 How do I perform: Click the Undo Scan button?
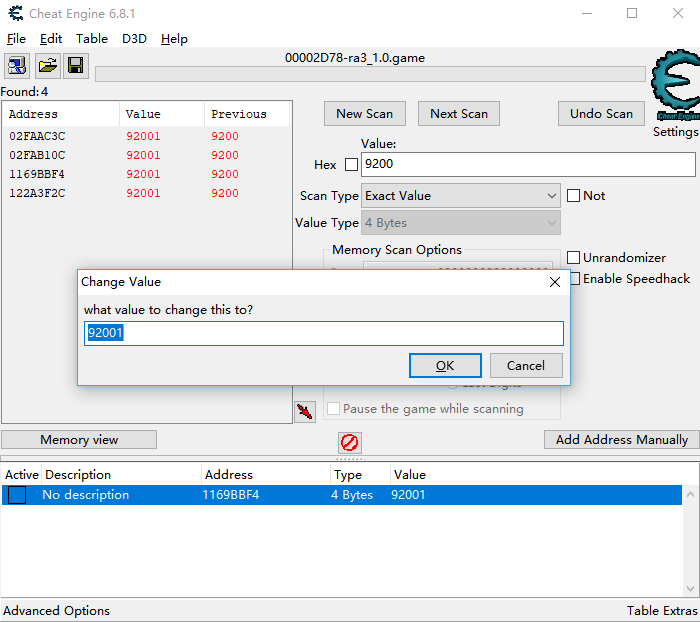(x=601, y=114)
